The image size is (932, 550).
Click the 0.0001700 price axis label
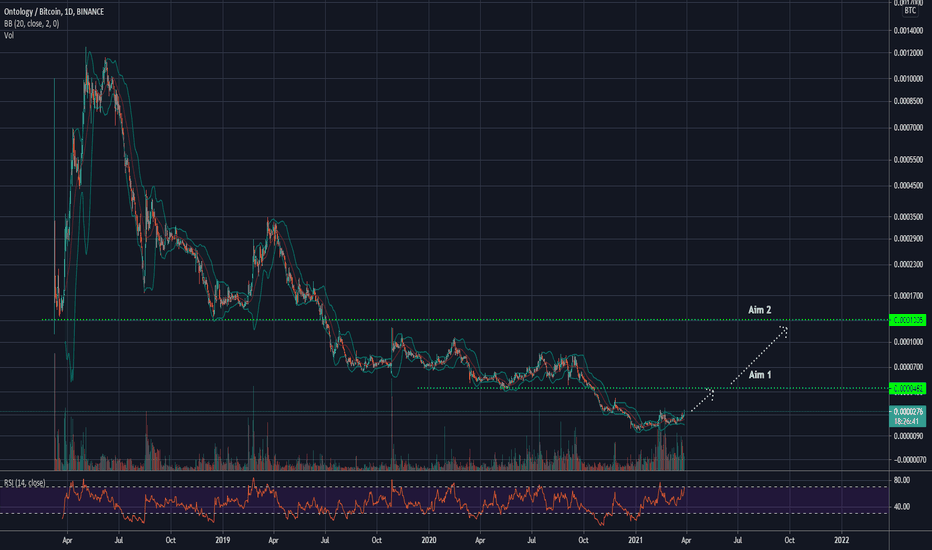tap(908, 296)
